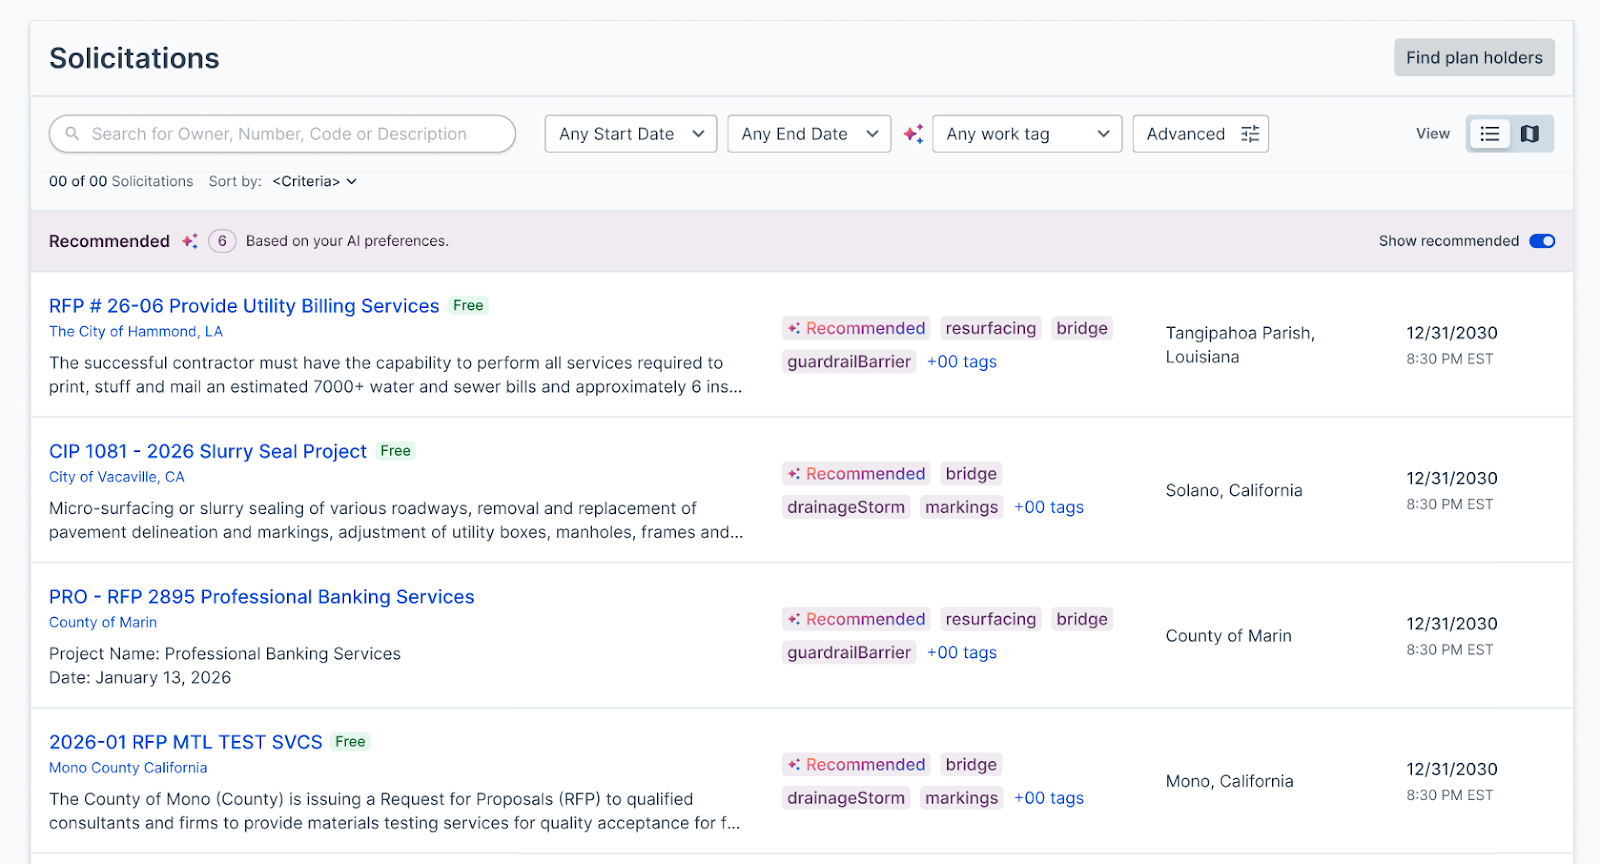Click Recommended tag on Slurry Seal row
1600x864 pixels.
856,474
